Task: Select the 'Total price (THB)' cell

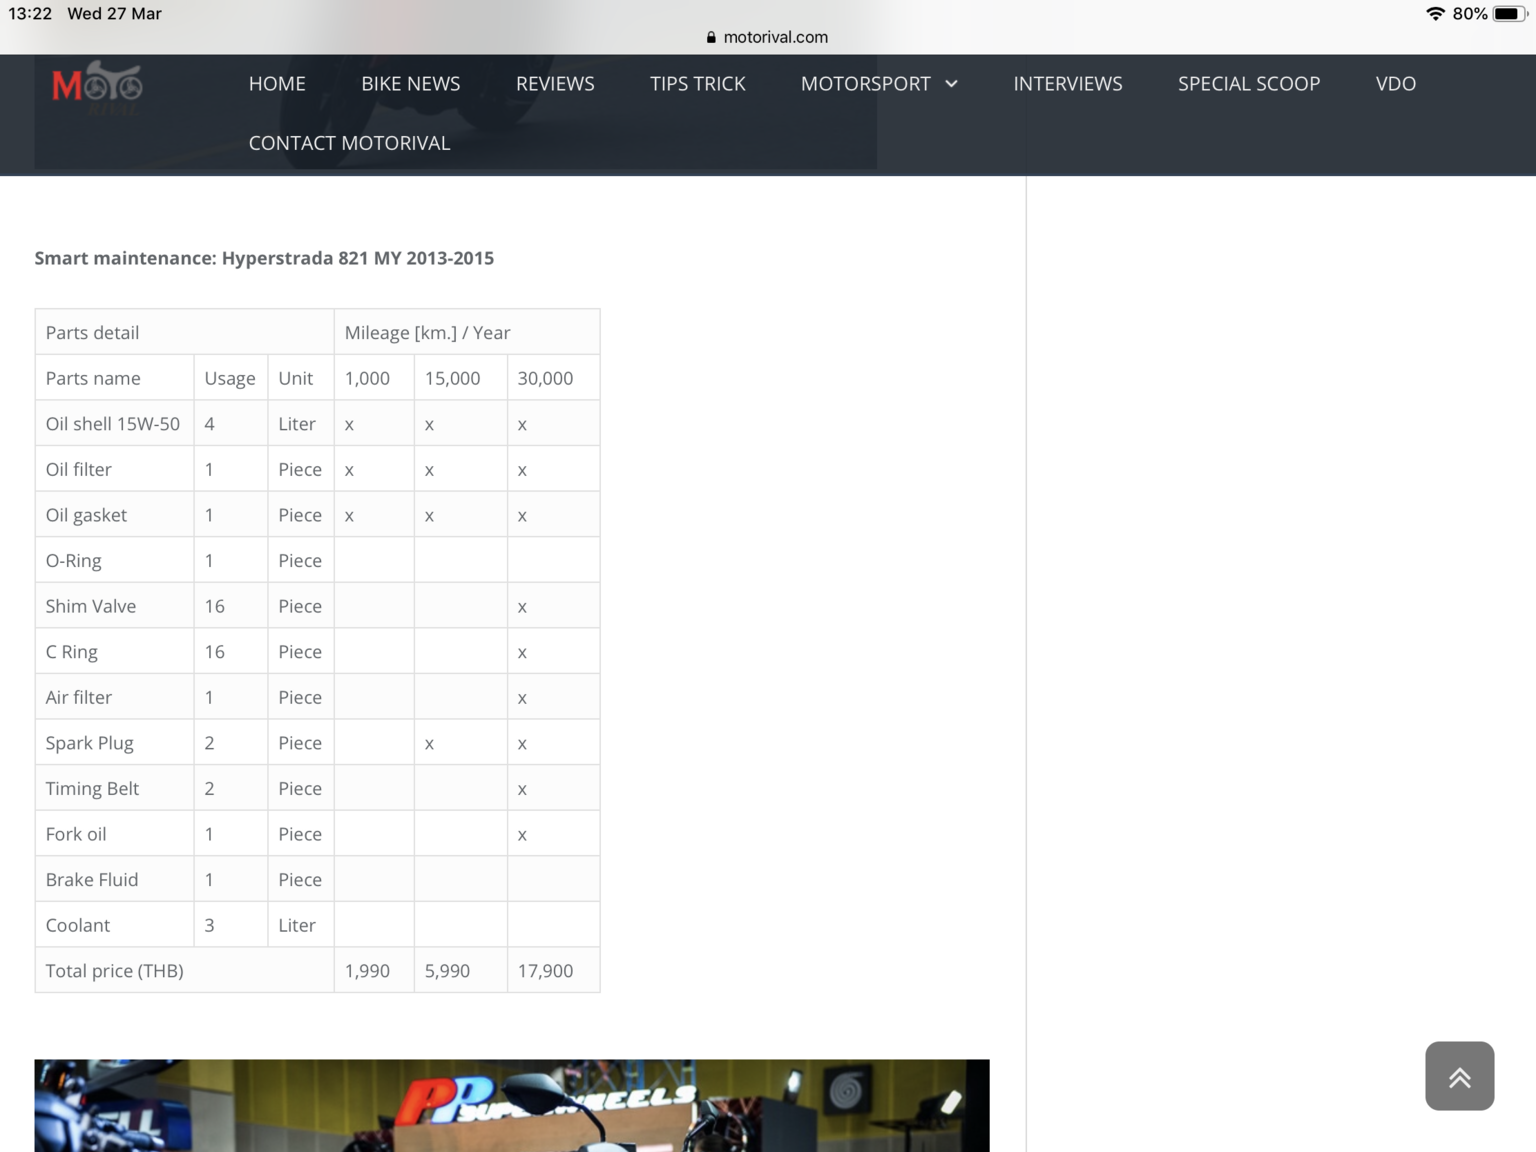Action: [185, 970]
